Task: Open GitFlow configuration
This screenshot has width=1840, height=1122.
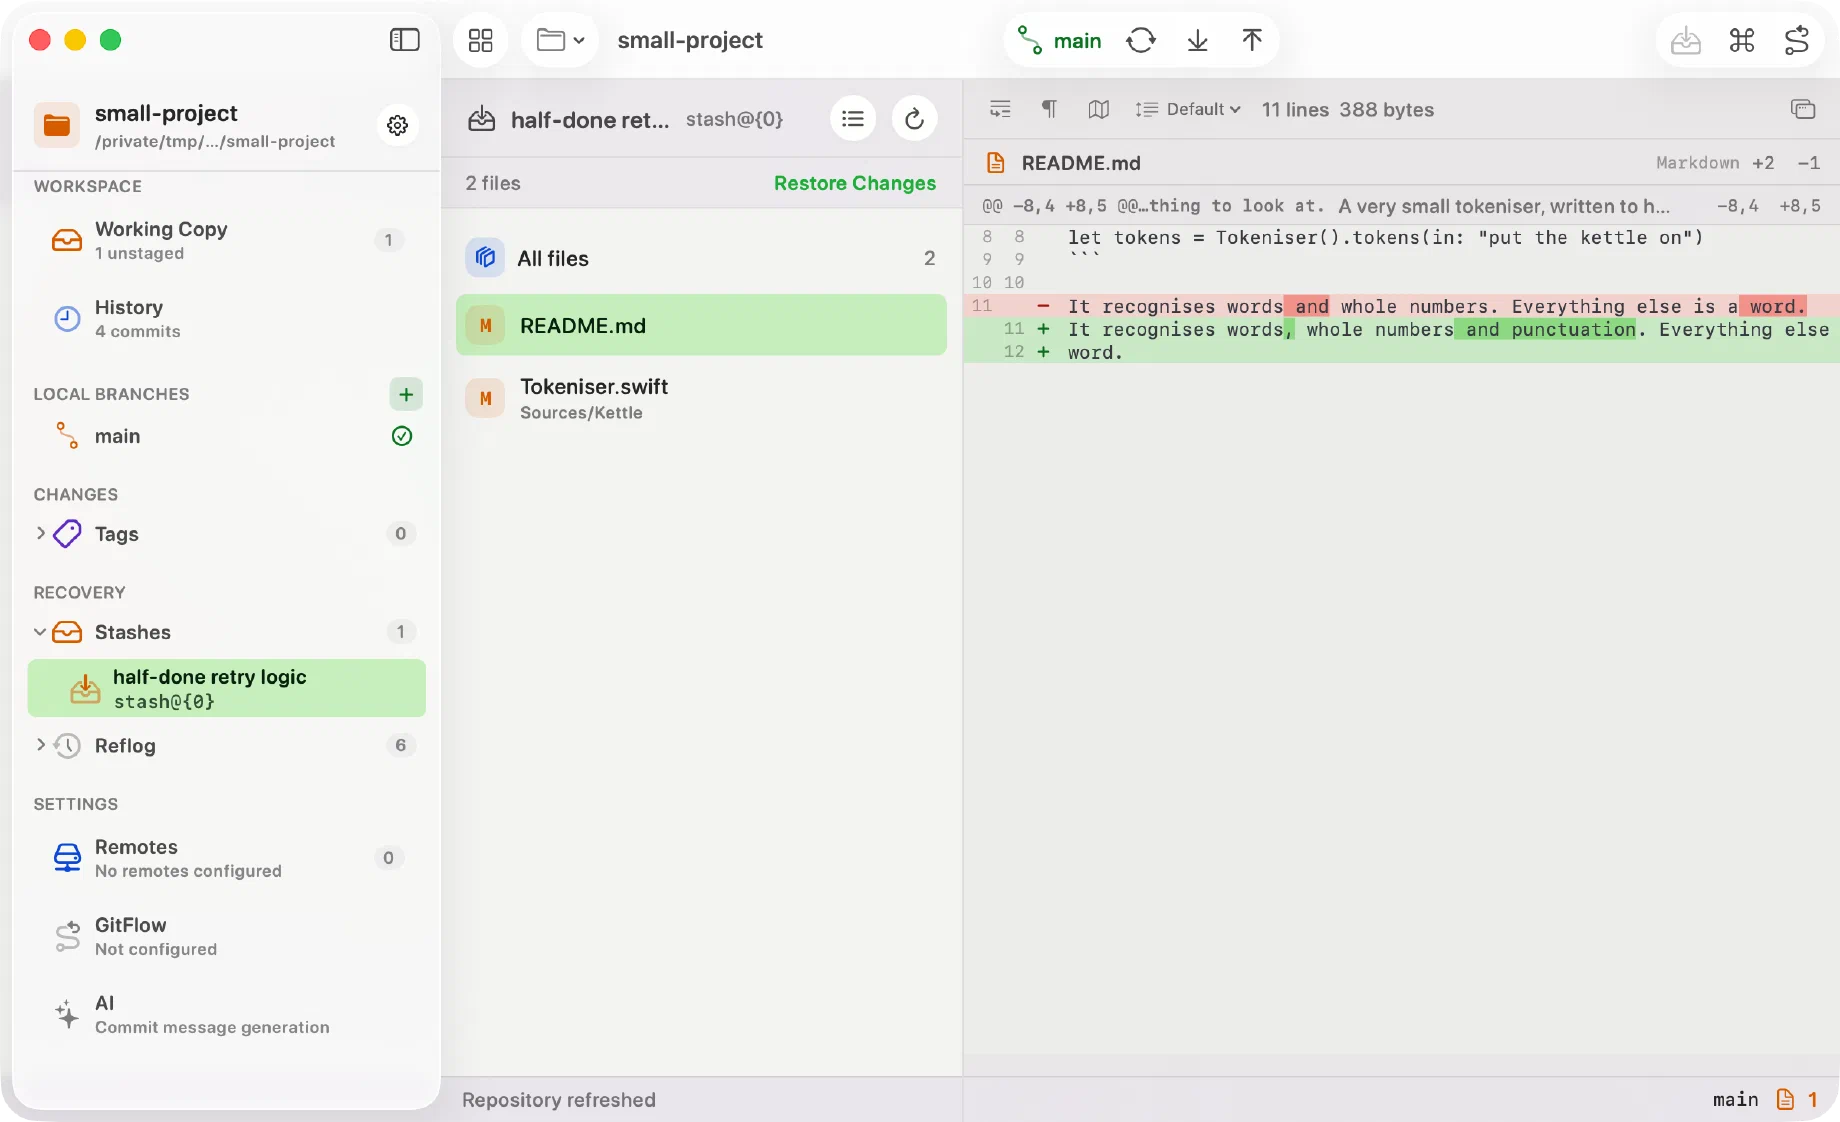Action: 226,936
